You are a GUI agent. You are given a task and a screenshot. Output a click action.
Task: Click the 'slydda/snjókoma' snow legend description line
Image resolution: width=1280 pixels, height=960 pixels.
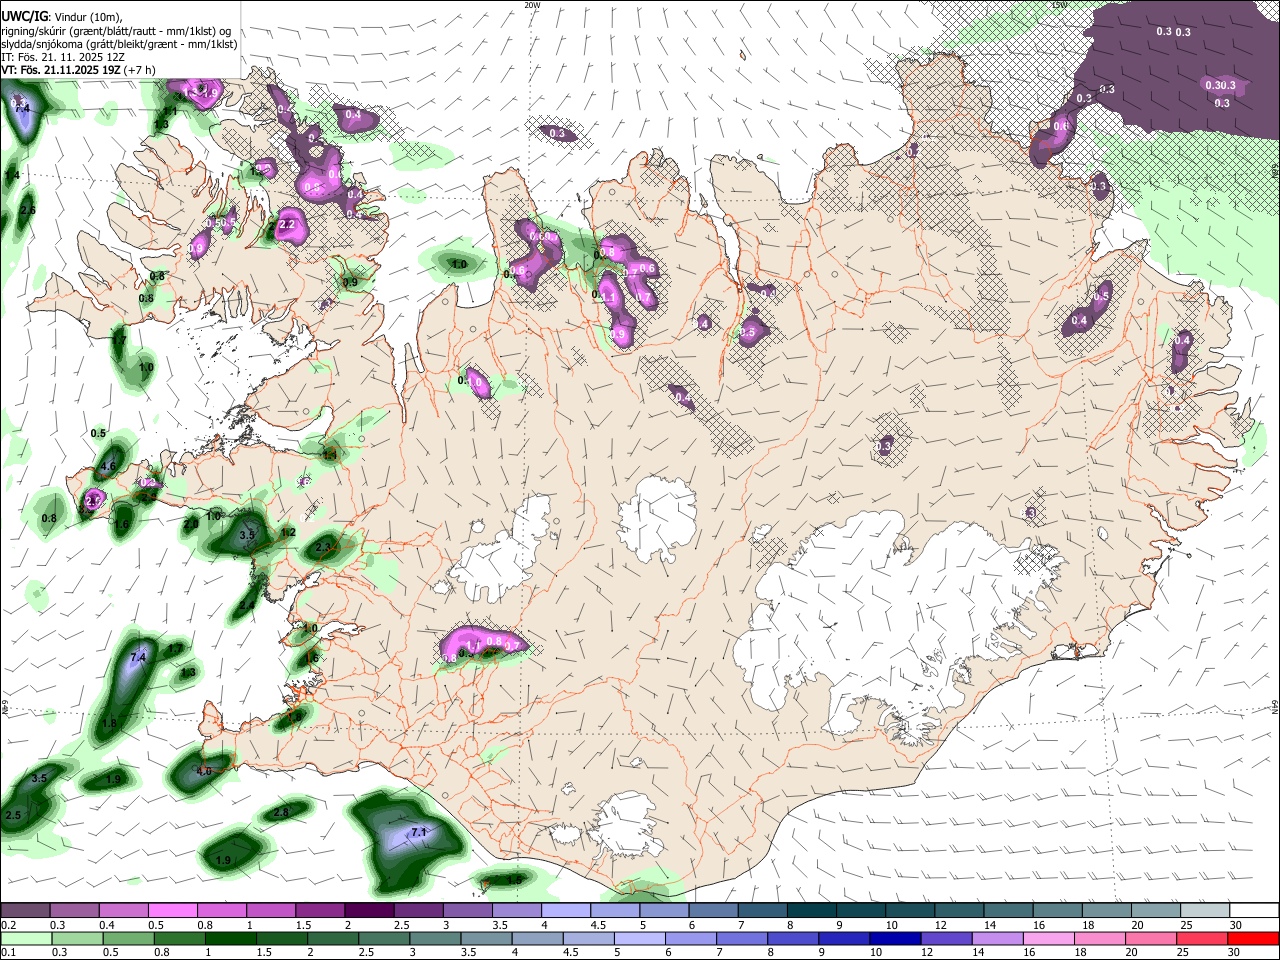click(119, 44)
